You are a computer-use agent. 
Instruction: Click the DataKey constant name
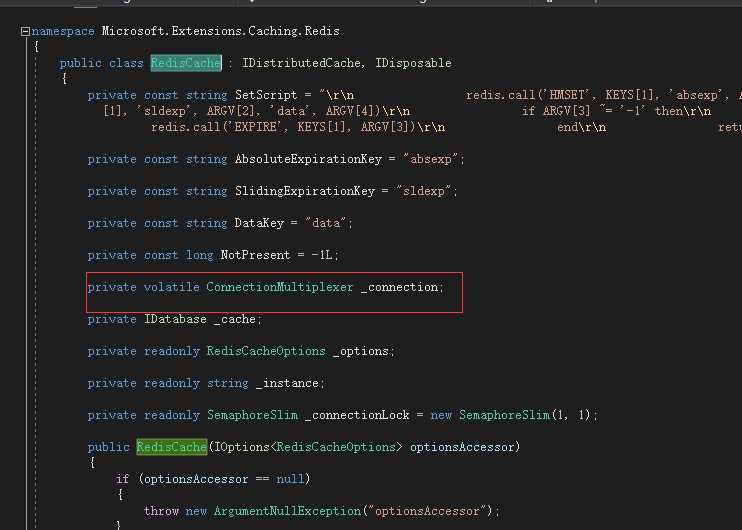click(x=259, y=223)
